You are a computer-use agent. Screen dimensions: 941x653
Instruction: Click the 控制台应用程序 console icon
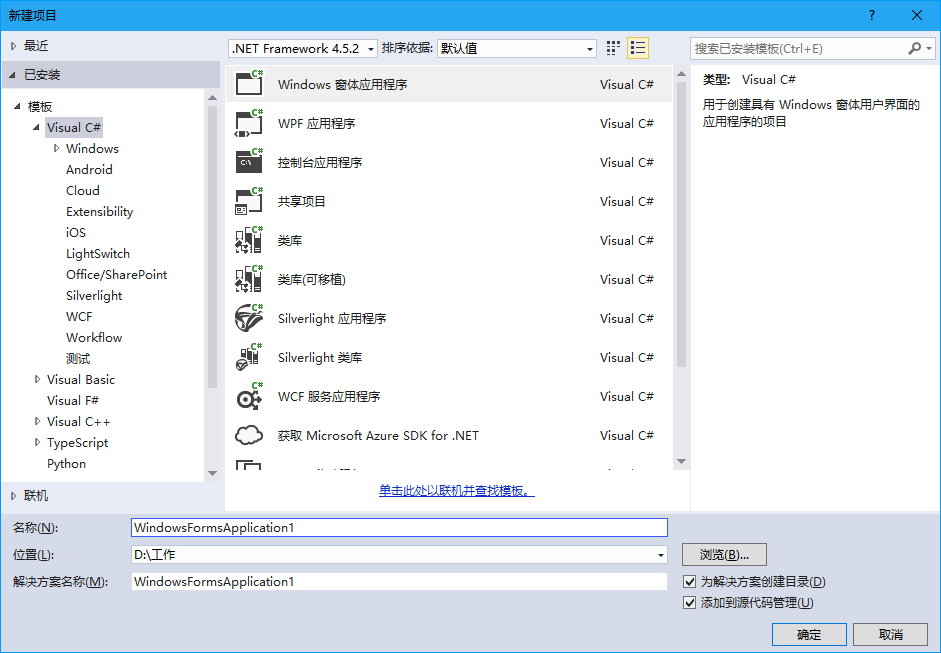tap(249, 162)
